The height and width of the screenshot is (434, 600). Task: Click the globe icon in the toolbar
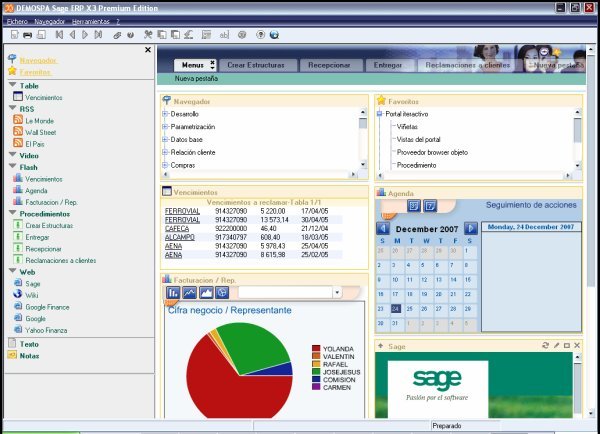(274, 35)
